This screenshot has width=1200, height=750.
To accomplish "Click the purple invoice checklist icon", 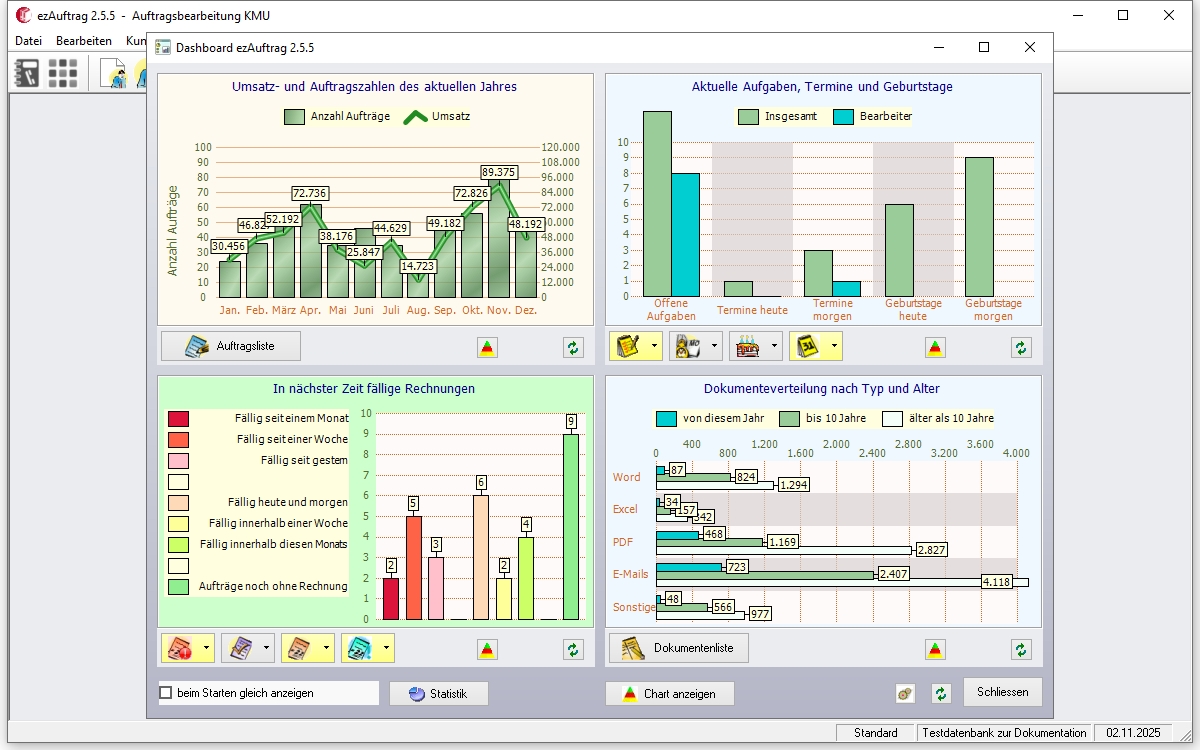I will [240, 649].
